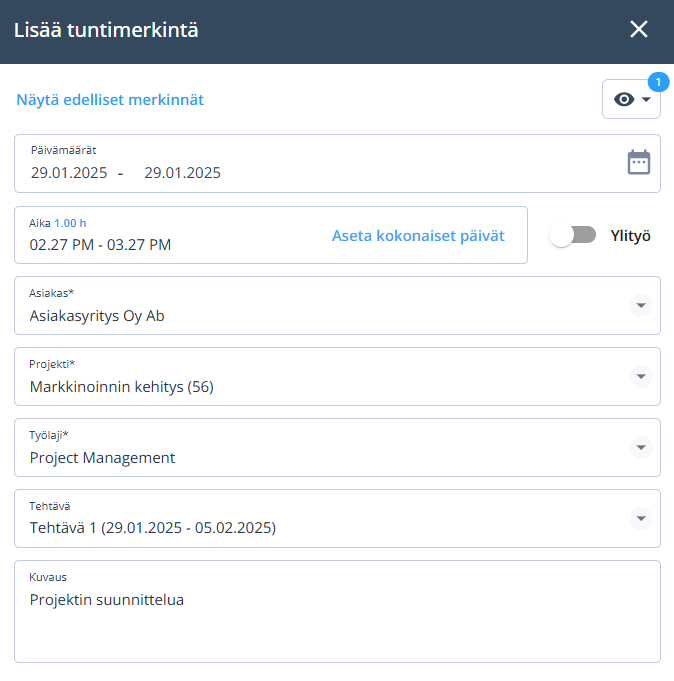
Task: Click the Aika time range 02.27 PM - 03.27 PM
Action: coord(100,245)
